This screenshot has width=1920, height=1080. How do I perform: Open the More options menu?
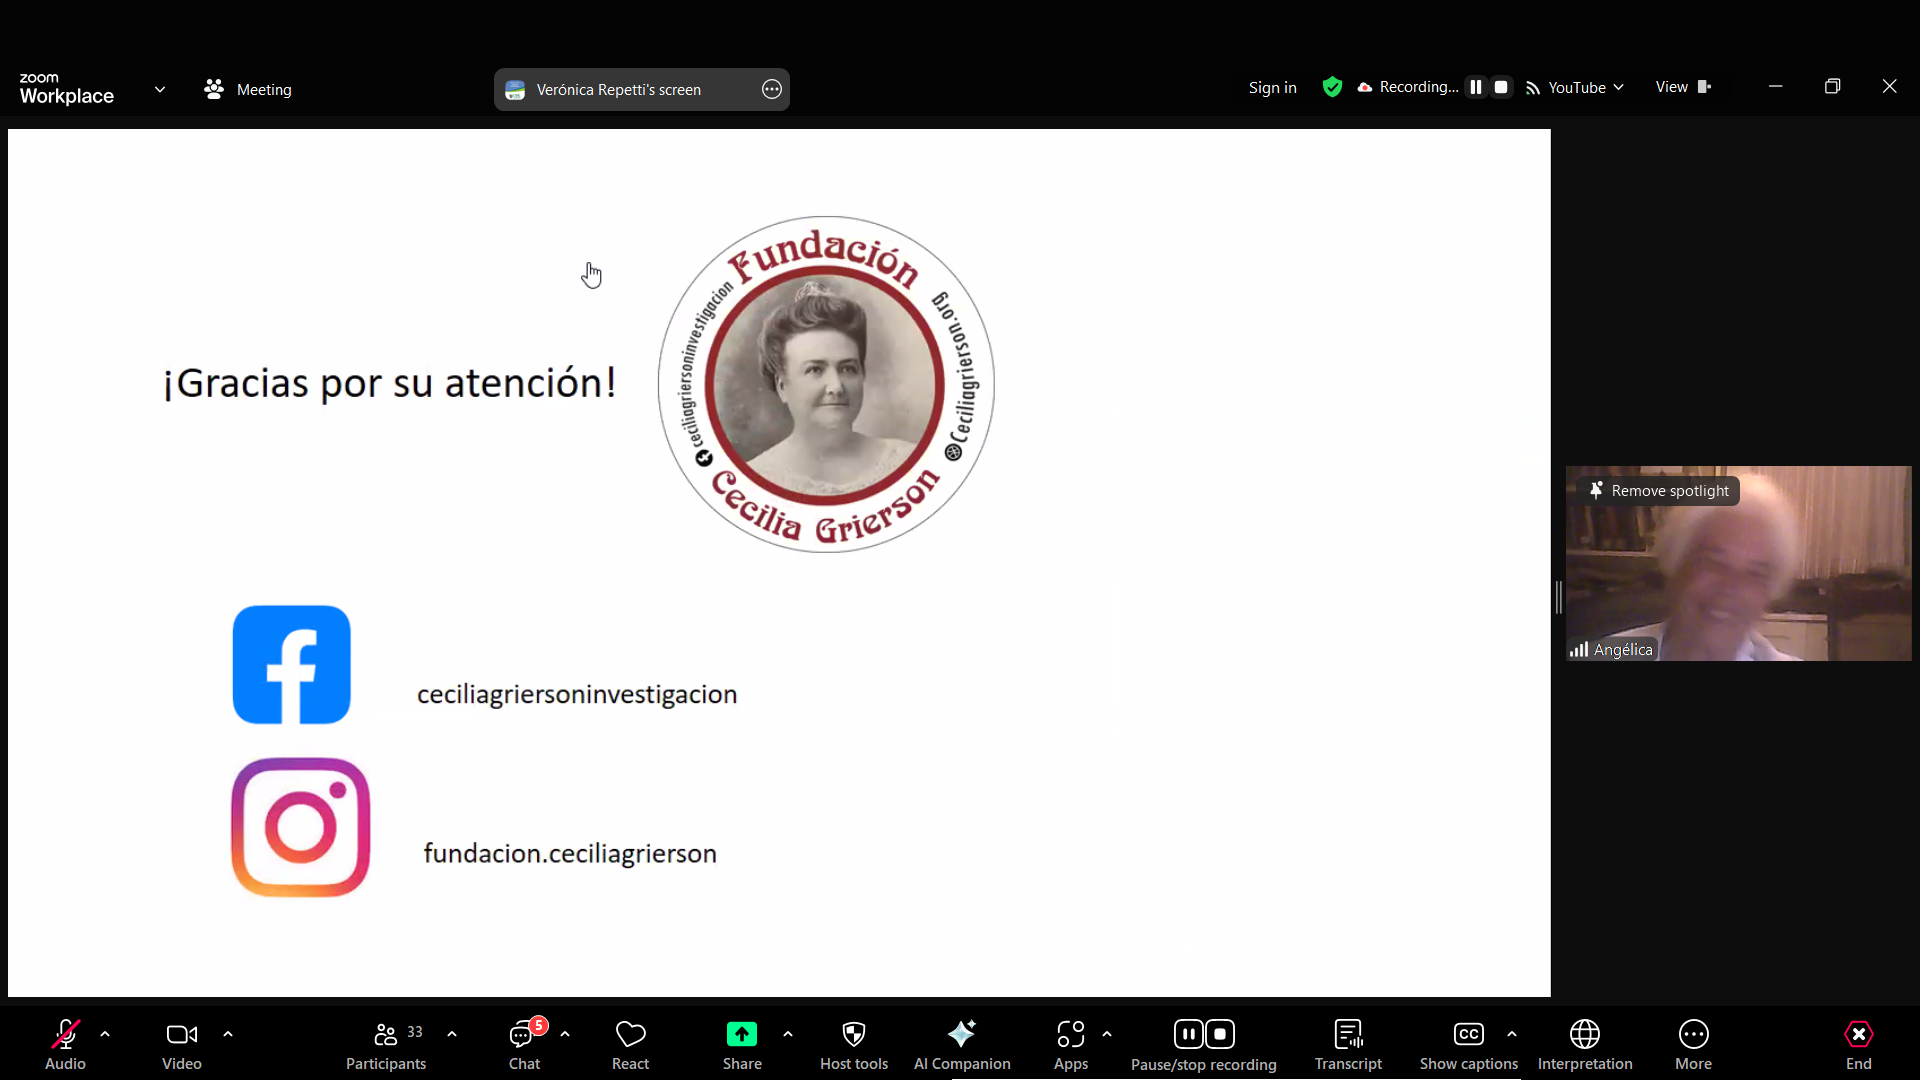[x=1693, y=1043]
